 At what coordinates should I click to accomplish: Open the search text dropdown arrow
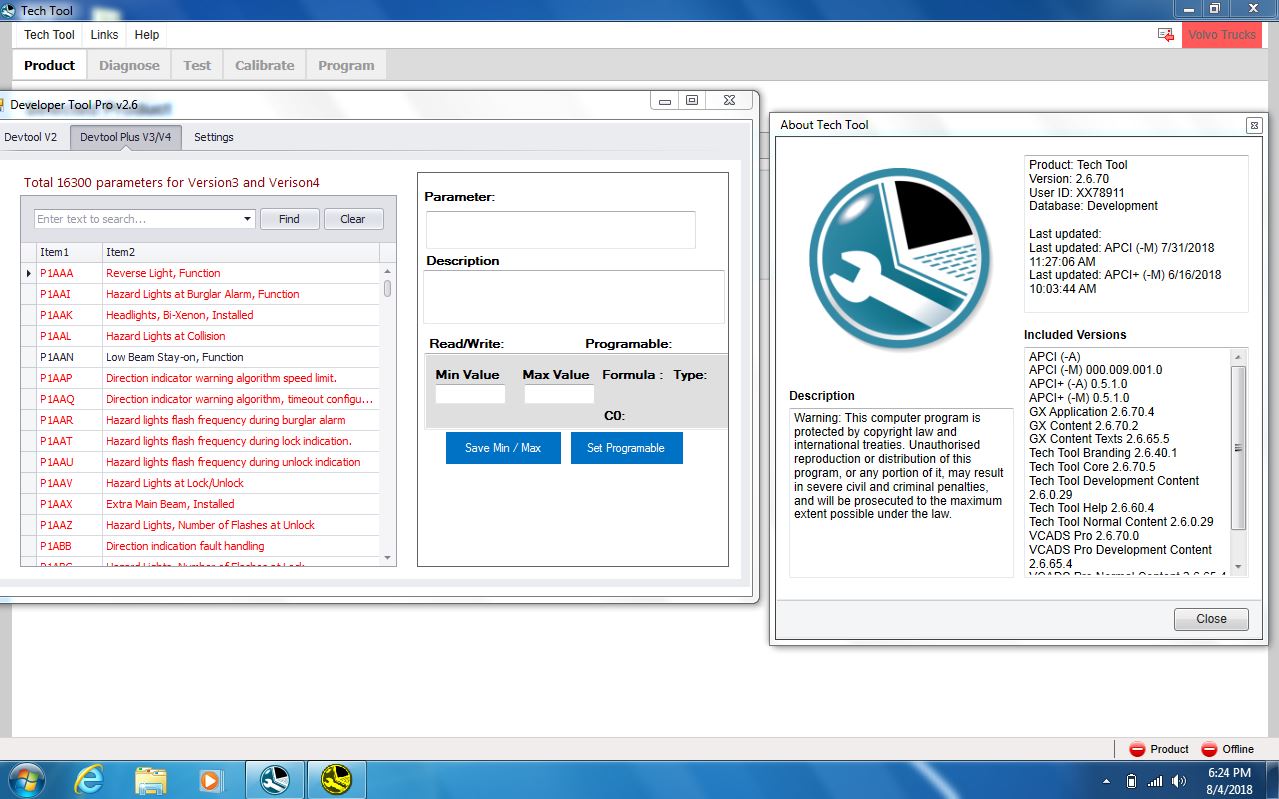point(247,219)
